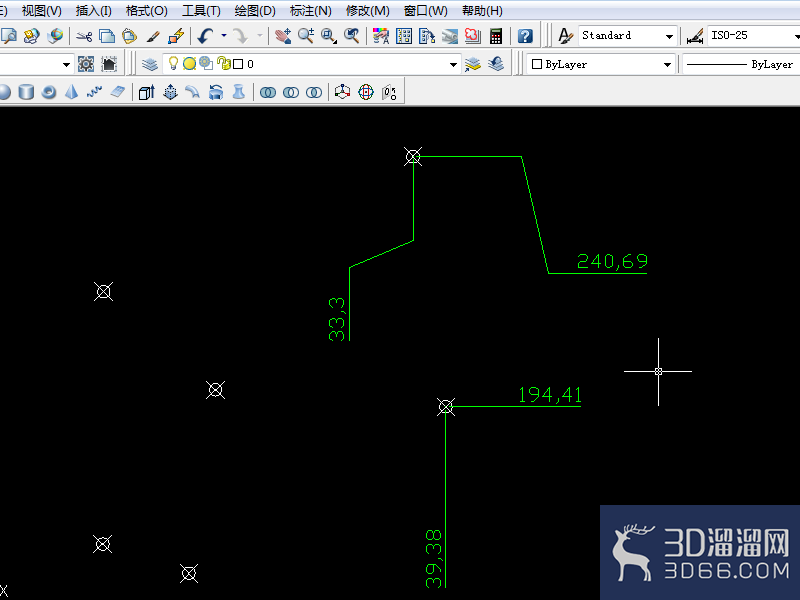Select the Loft tool
Viewport: 800px width, 600px height.
pos(239,92)
